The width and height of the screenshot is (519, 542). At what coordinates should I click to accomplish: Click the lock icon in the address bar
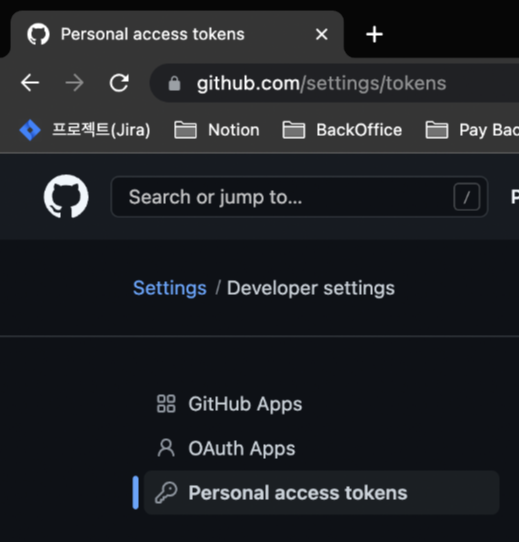pyautogui.click(x=174, y=84)
